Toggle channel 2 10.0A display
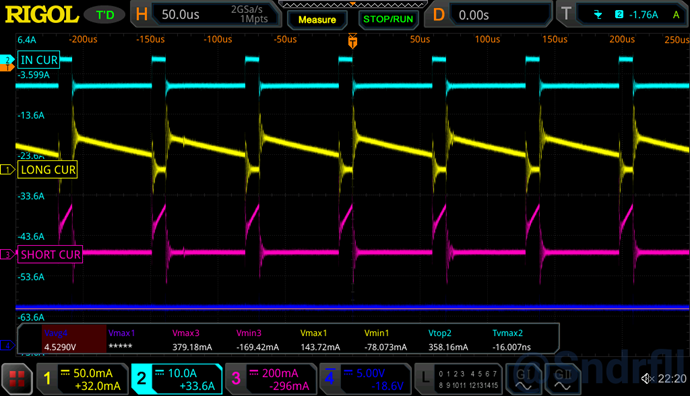The image size is (690, 396). click(x=177, y=379)
